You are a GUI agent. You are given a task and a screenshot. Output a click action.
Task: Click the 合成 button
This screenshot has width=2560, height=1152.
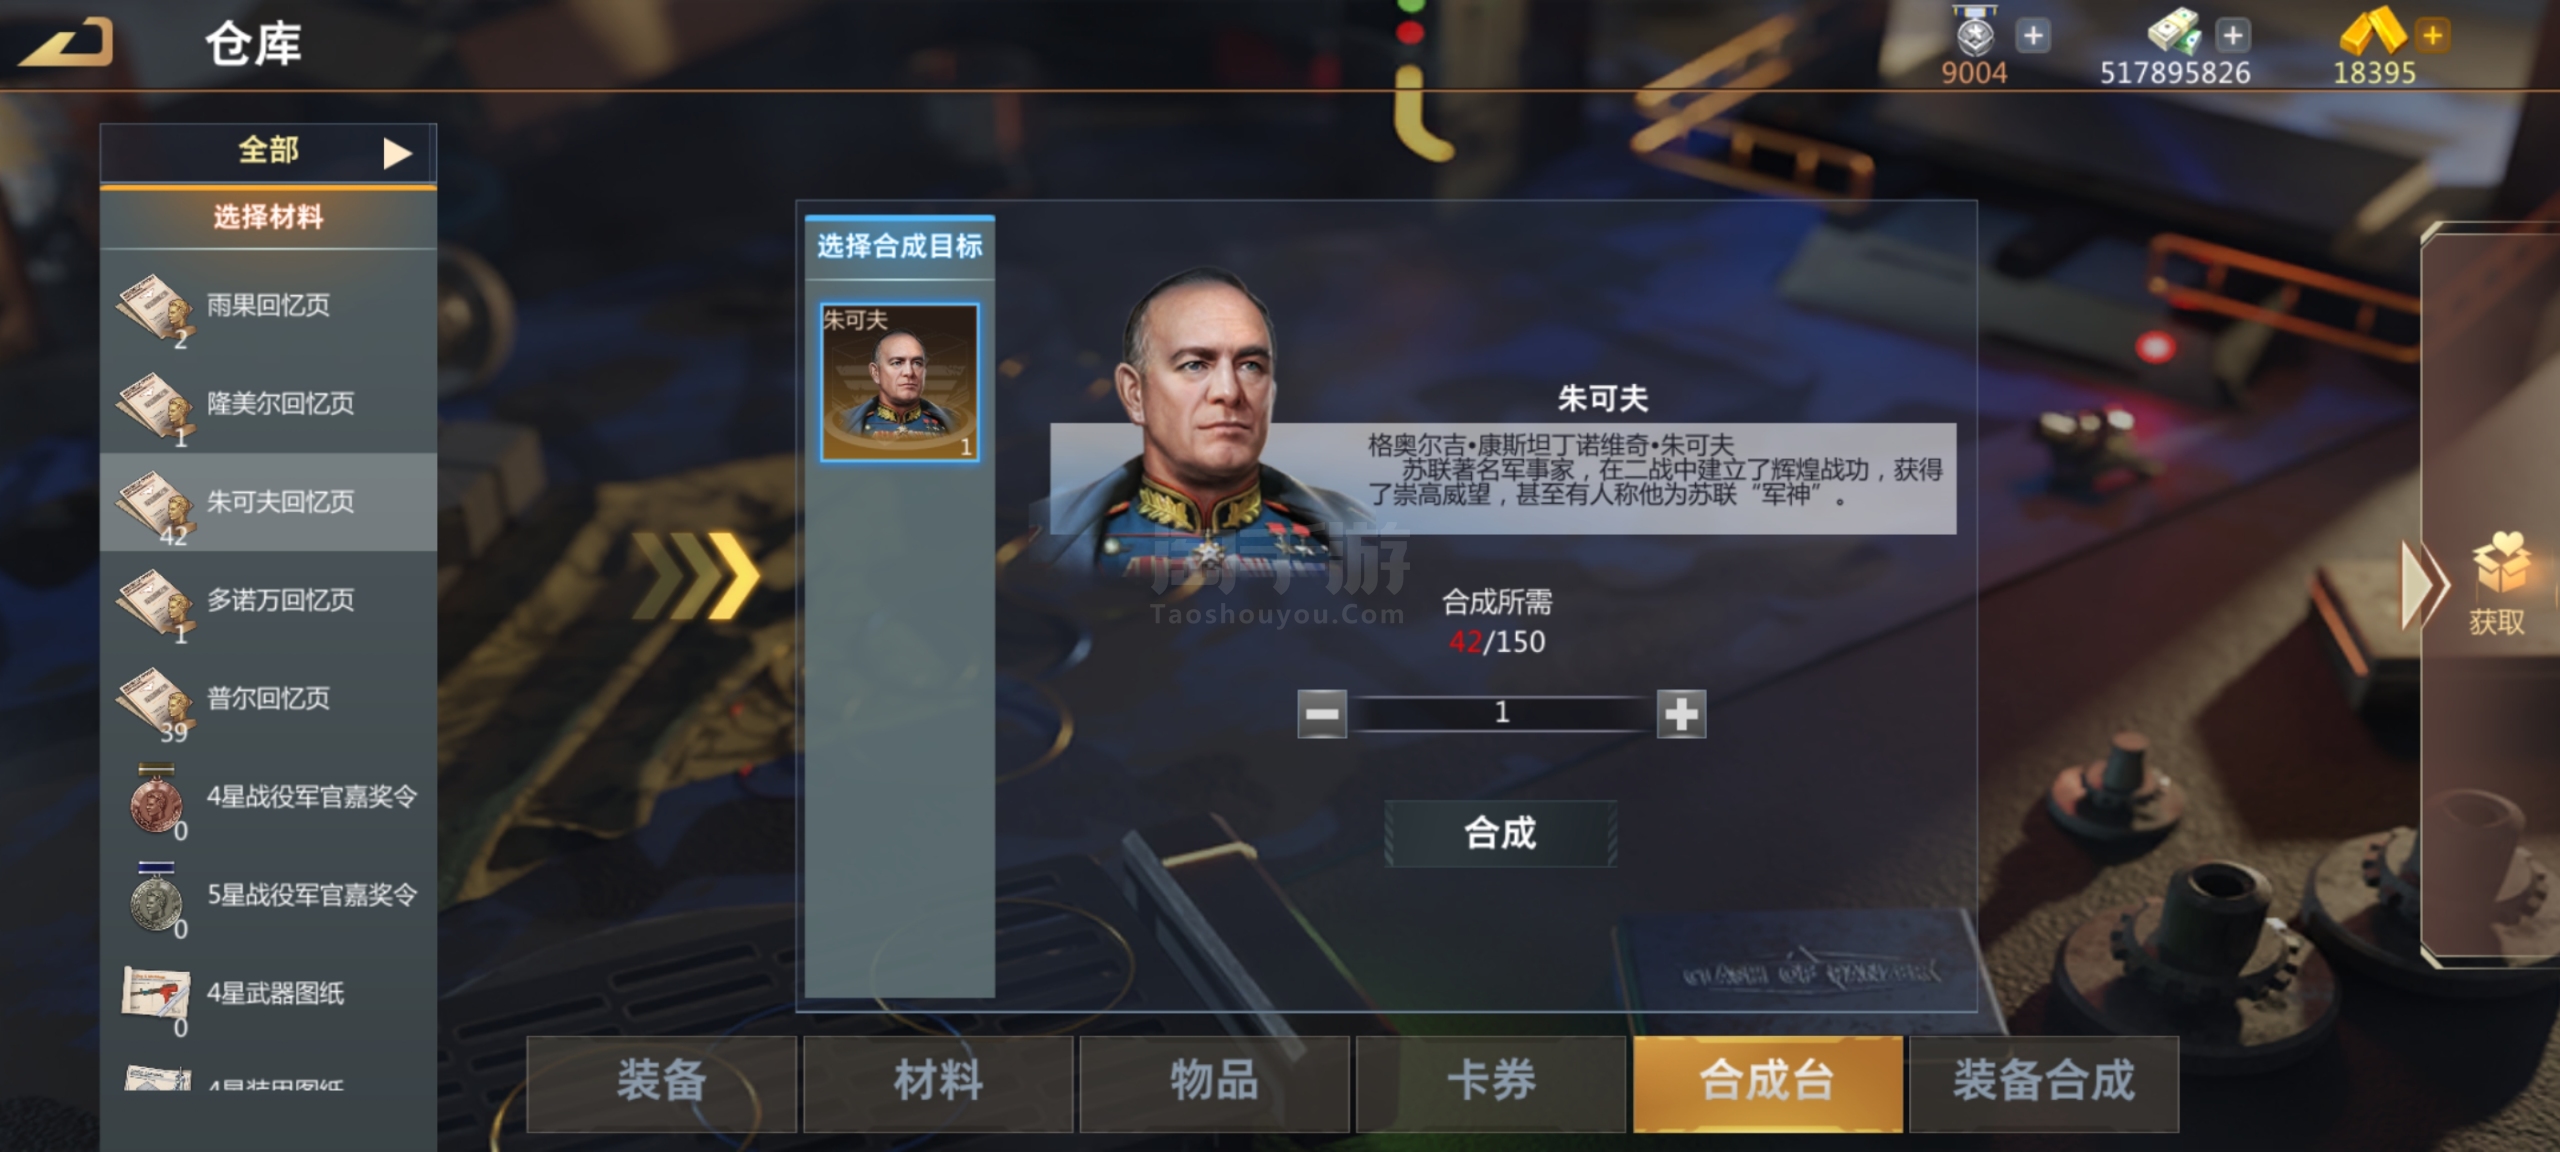click(1500, 833)
